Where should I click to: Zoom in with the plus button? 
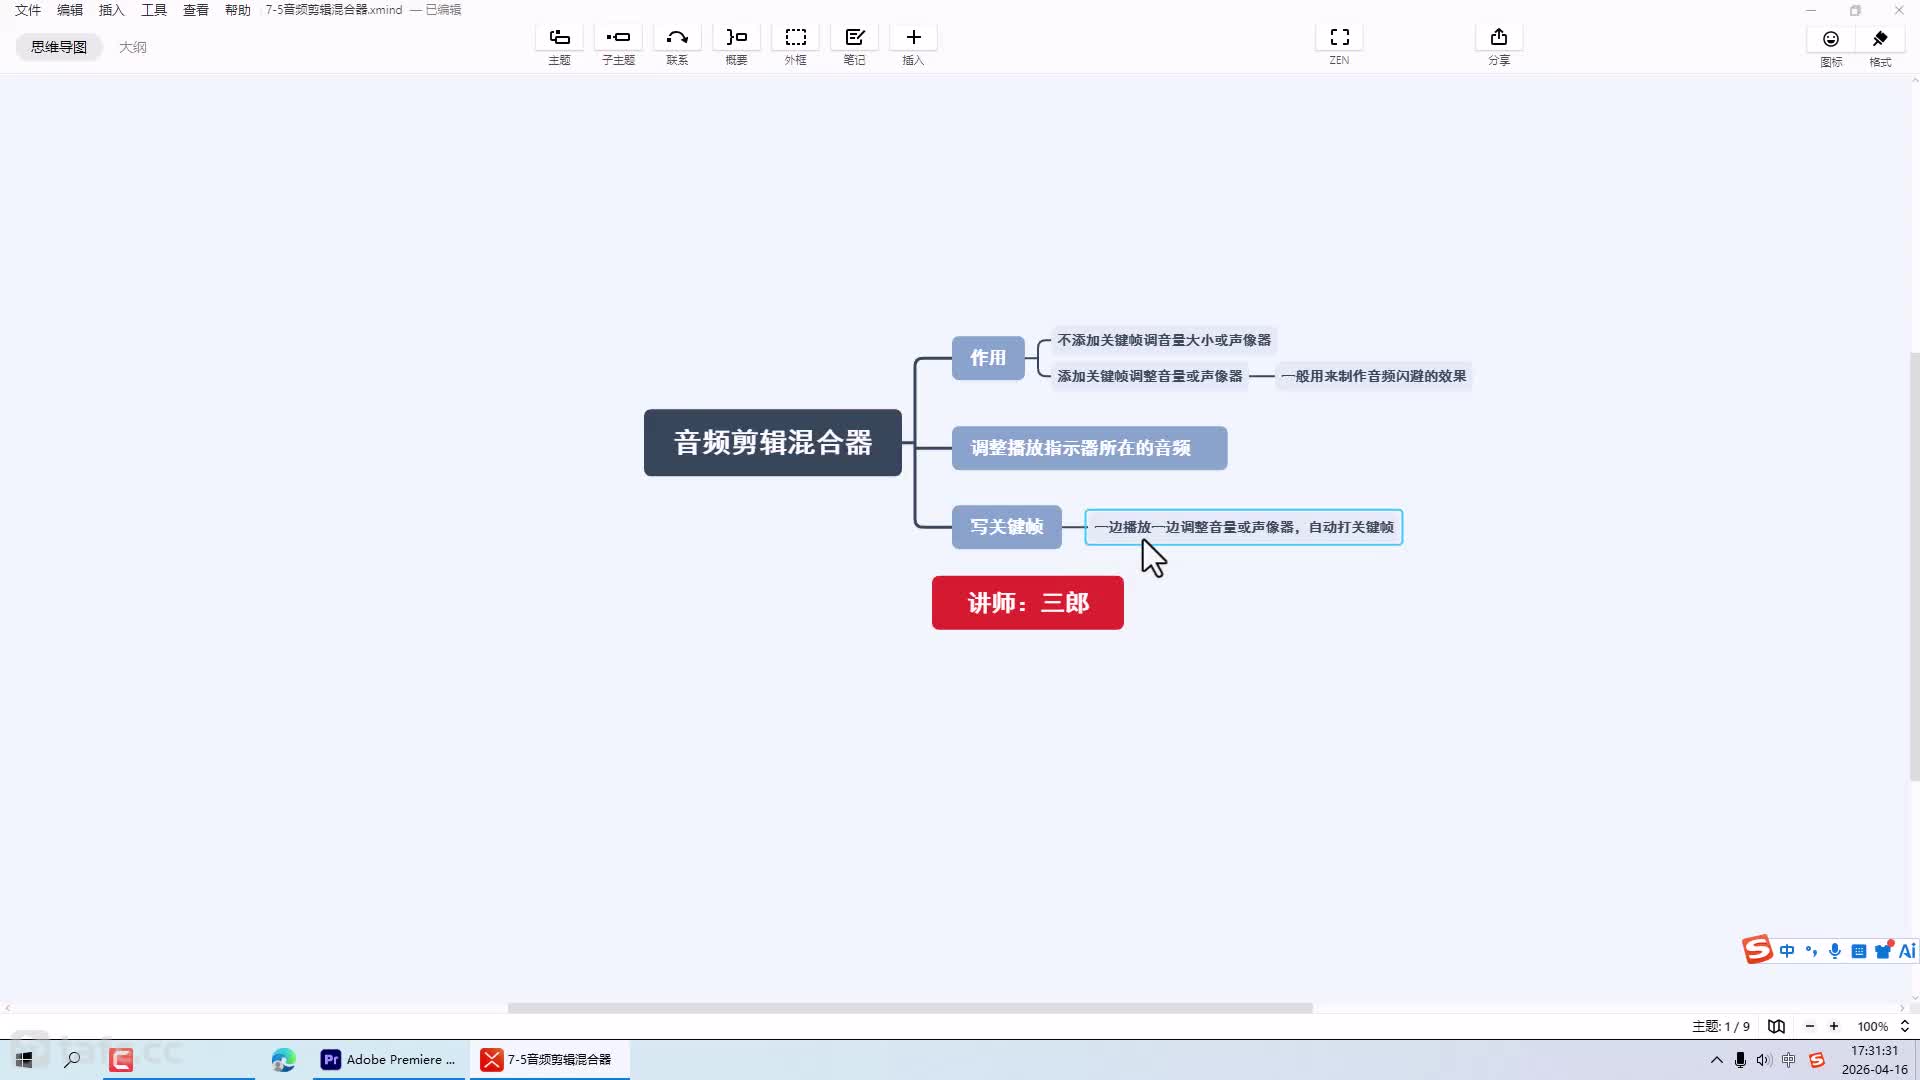pos(1834,1026)
